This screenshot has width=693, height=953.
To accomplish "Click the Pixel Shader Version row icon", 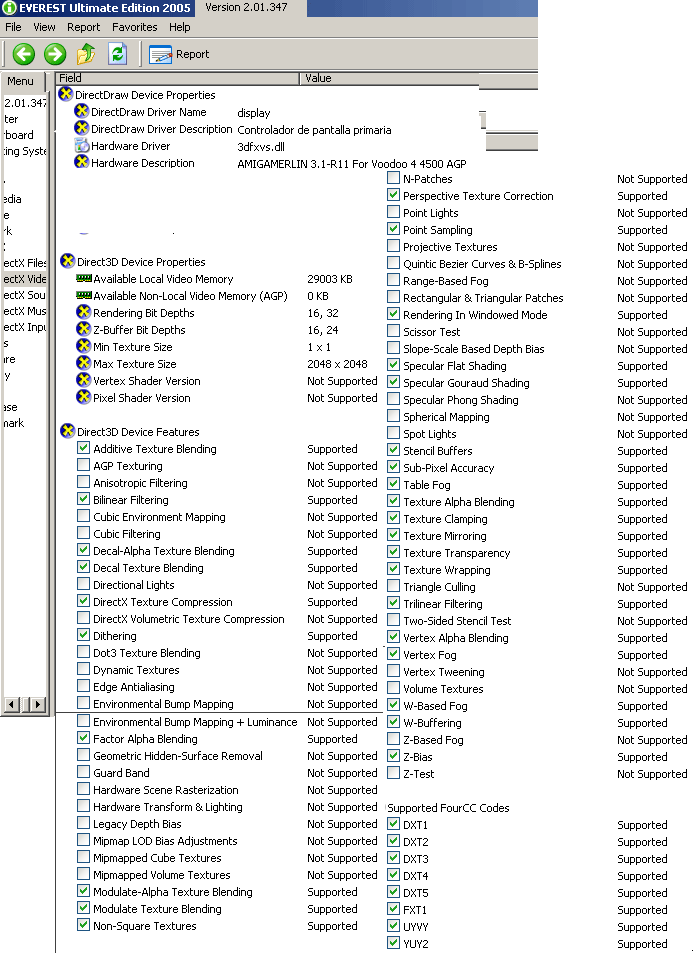I will 83,397.
